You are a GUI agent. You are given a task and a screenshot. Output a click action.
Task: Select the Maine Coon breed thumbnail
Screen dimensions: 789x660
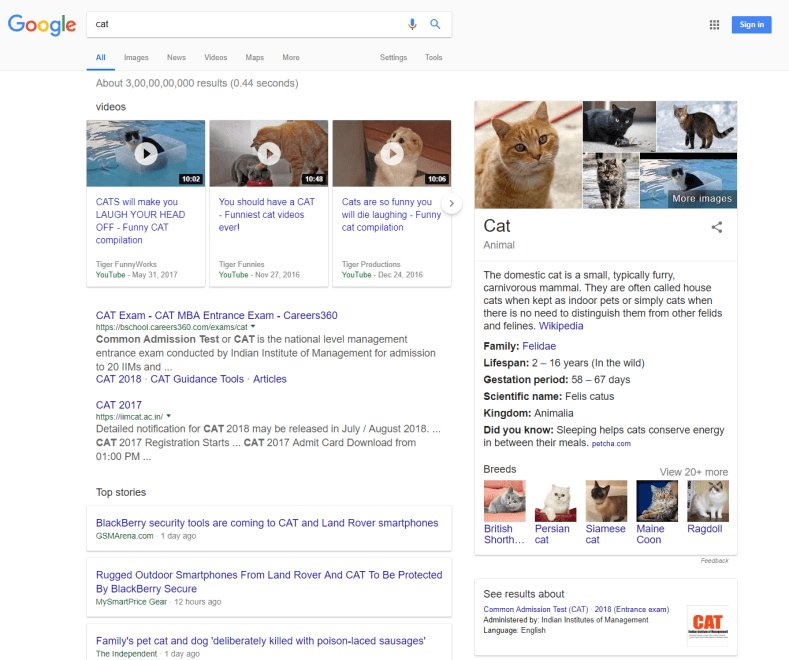pos(657,501)
